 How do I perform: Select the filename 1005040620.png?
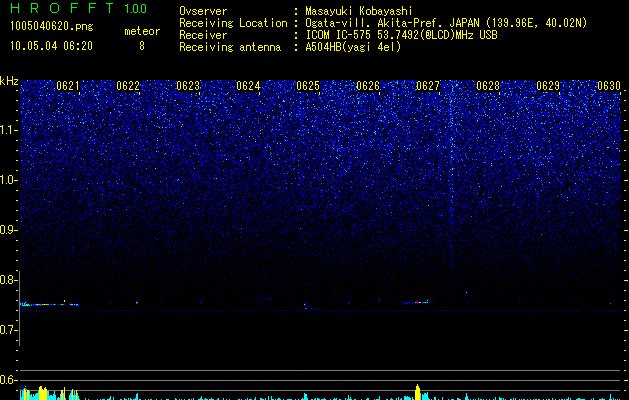pos(52,26)
